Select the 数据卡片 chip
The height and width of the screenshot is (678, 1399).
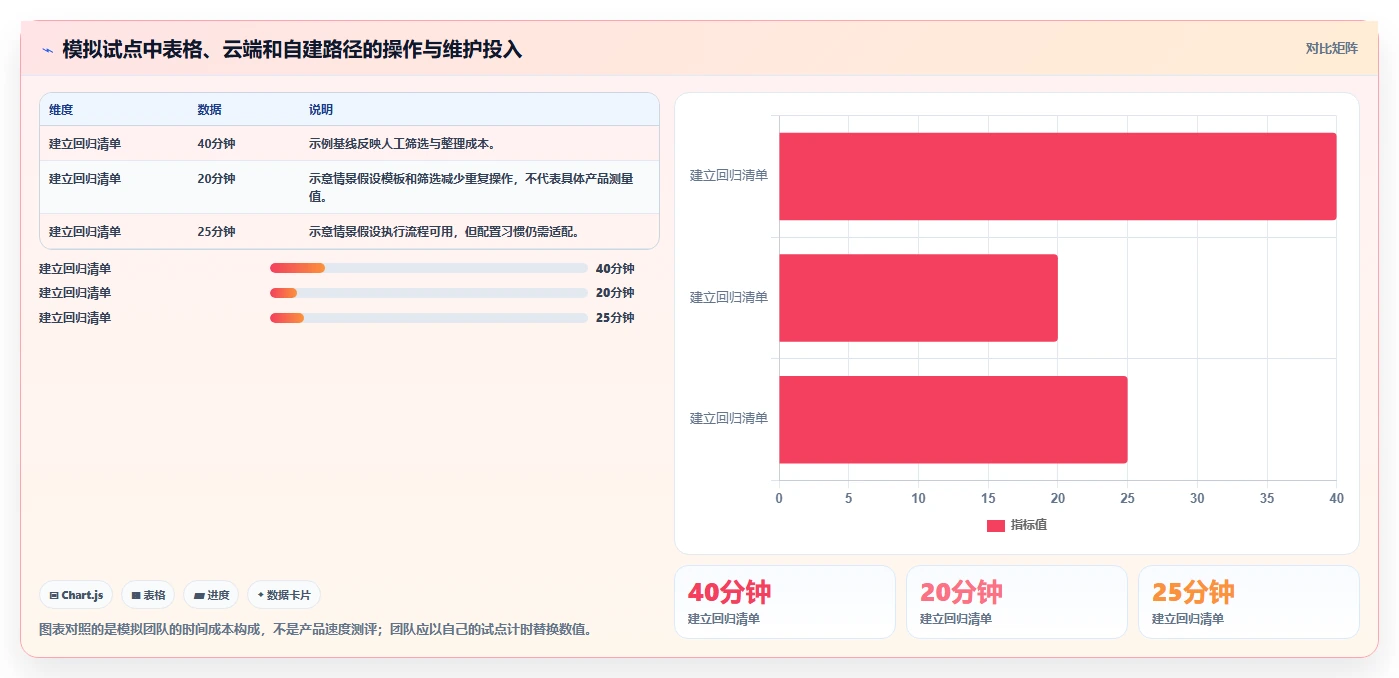coord(284,595)
